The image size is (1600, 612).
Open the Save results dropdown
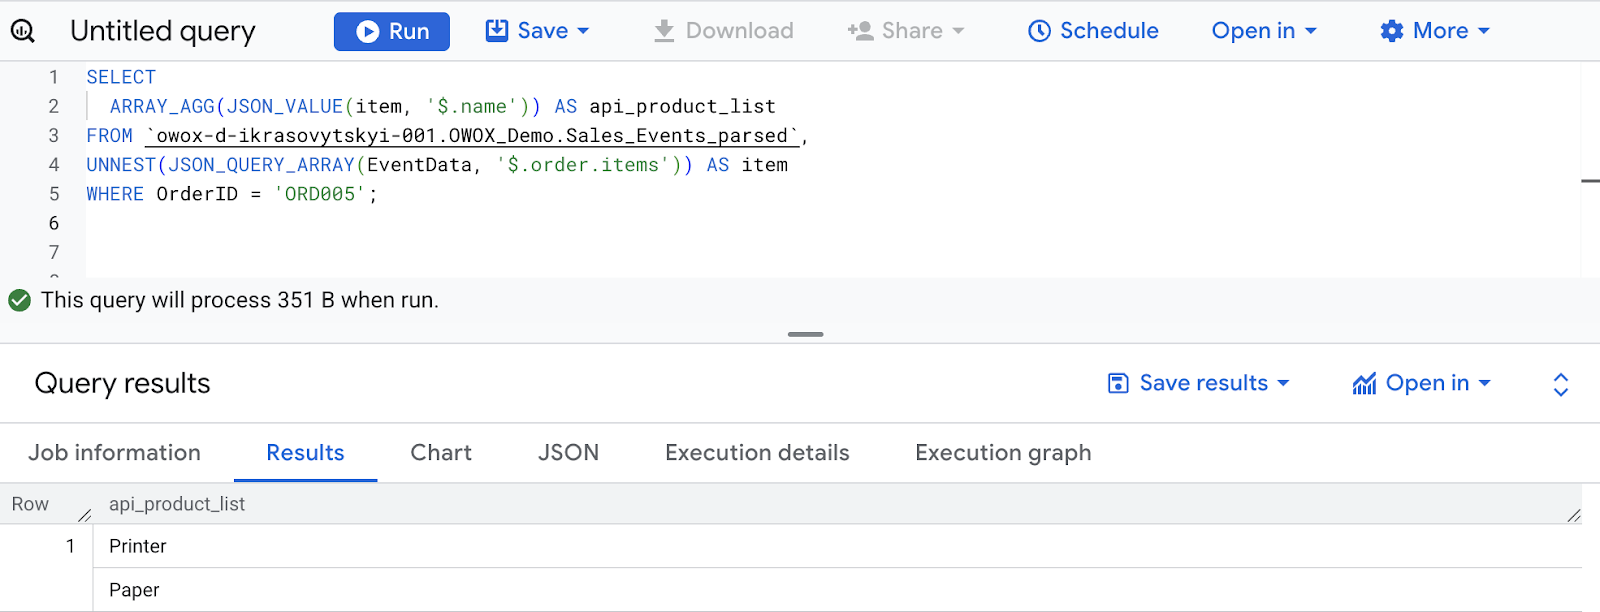tap(1199, 383)
